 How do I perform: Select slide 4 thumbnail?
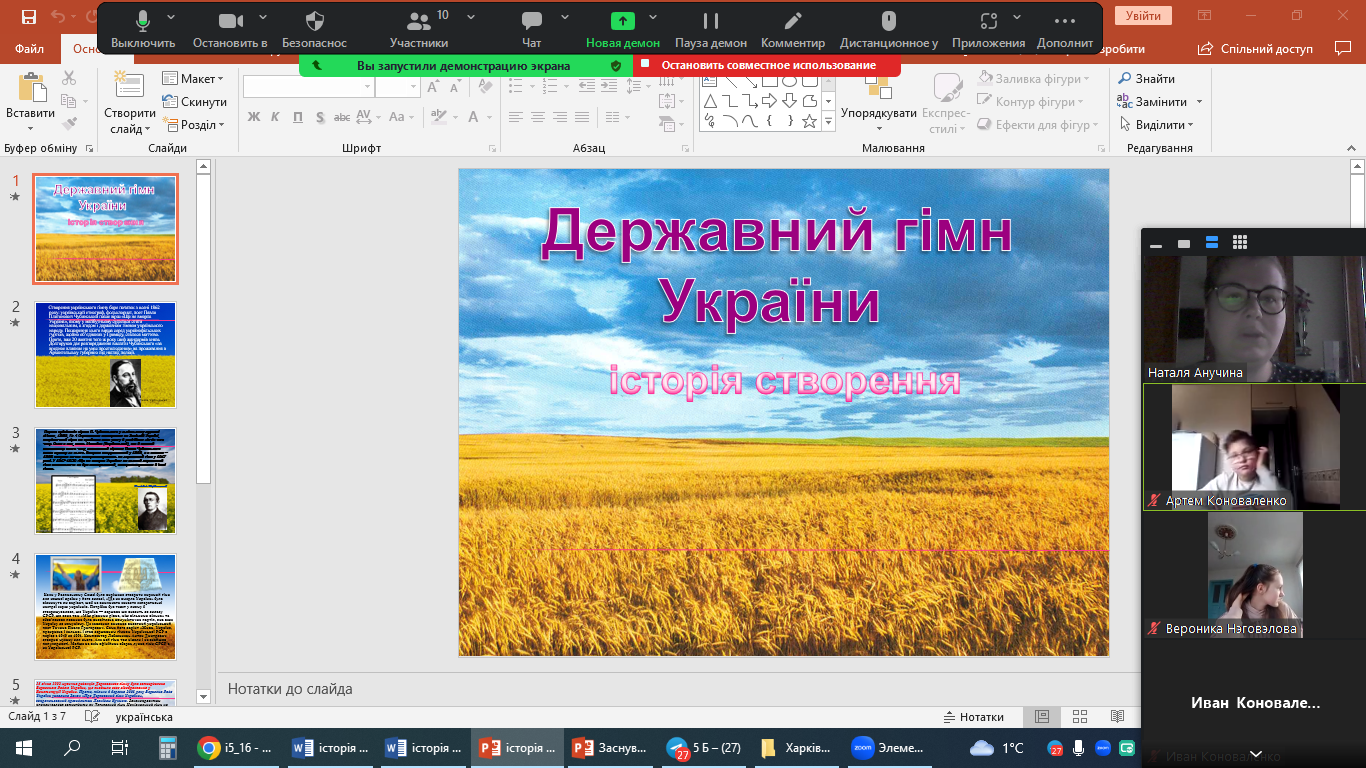105,607
